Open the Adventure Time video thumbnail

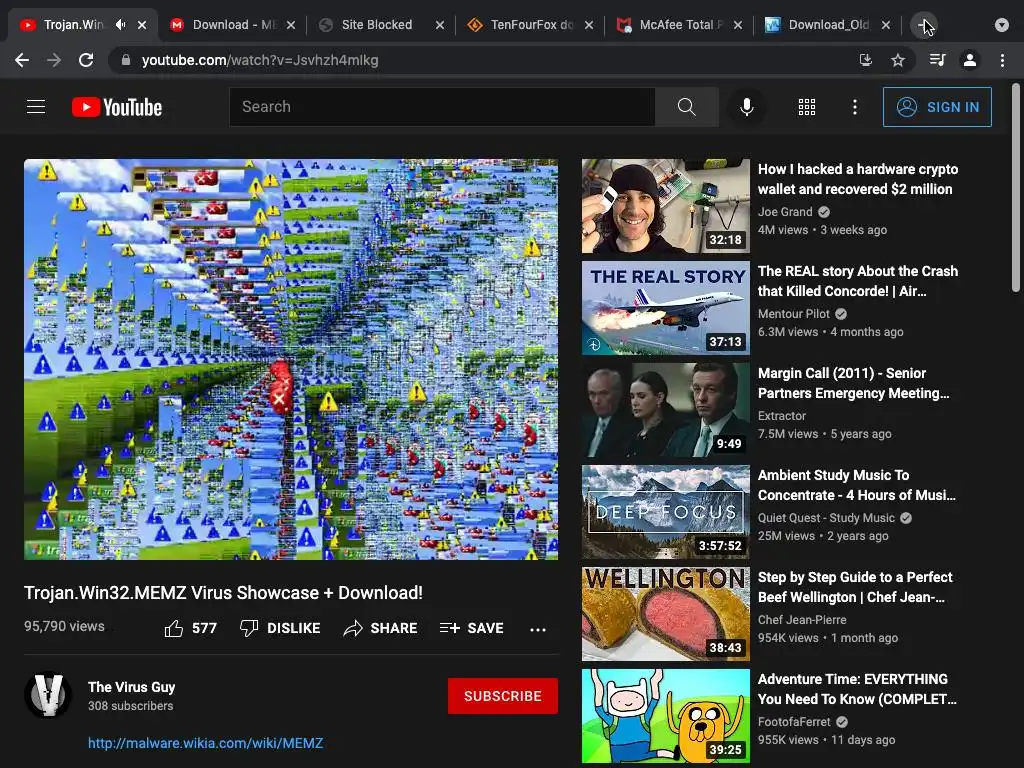tap(665, 715)
